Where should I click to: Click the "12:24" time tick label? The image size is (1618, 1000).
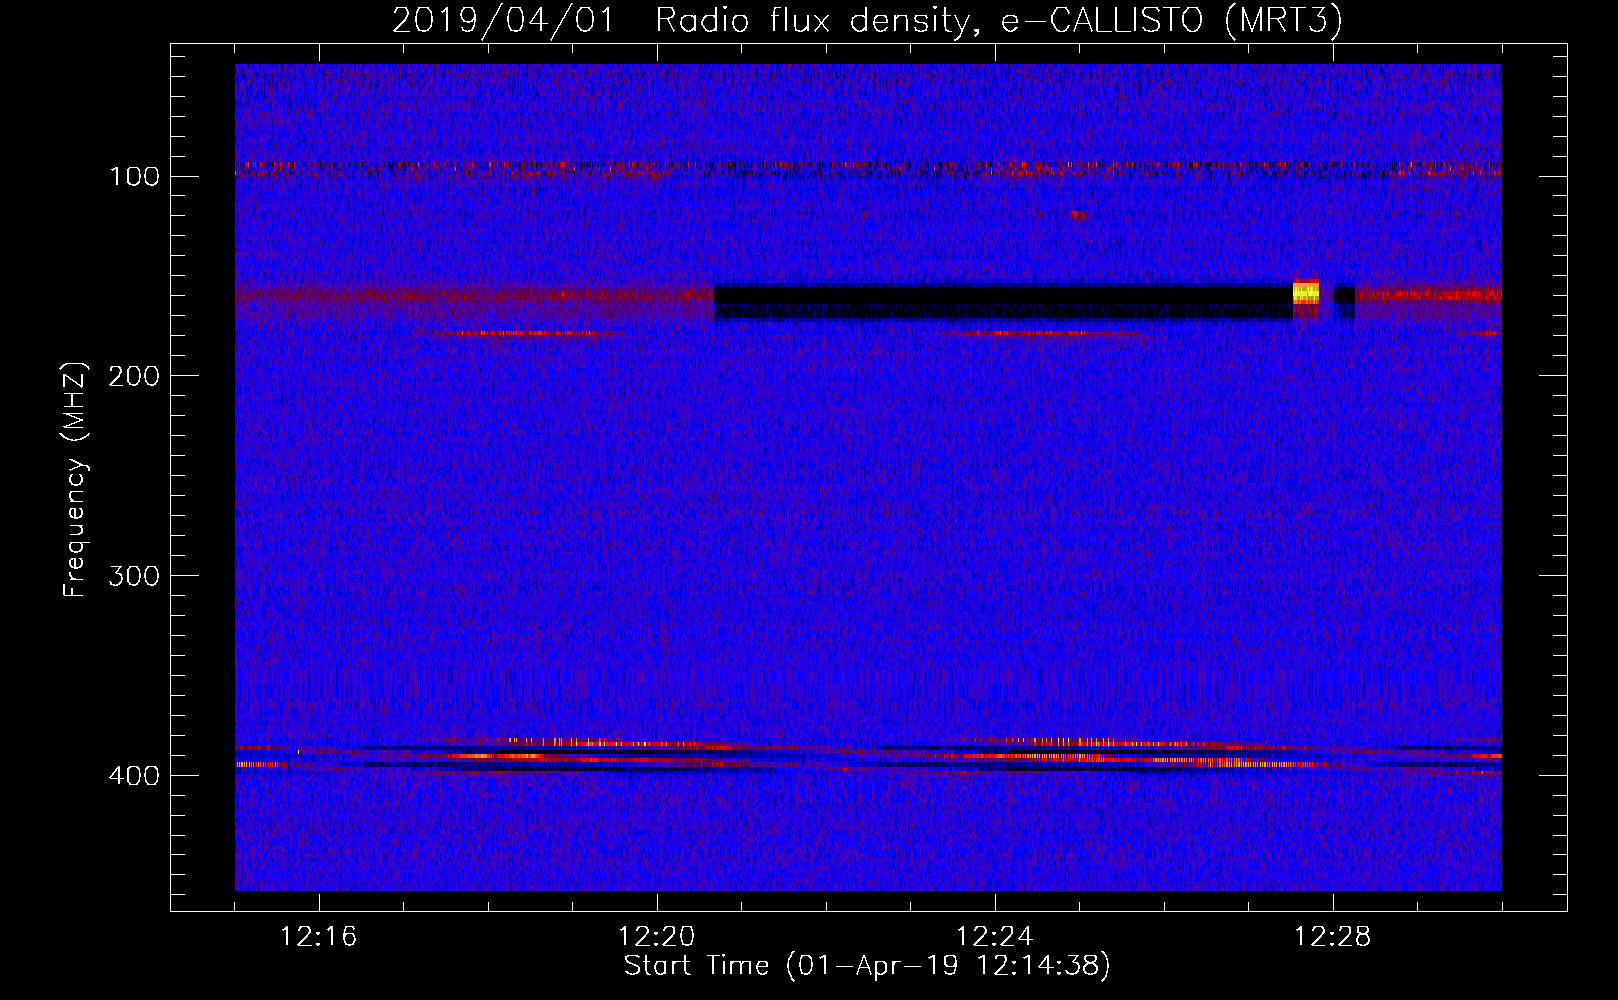click(995, 937)
